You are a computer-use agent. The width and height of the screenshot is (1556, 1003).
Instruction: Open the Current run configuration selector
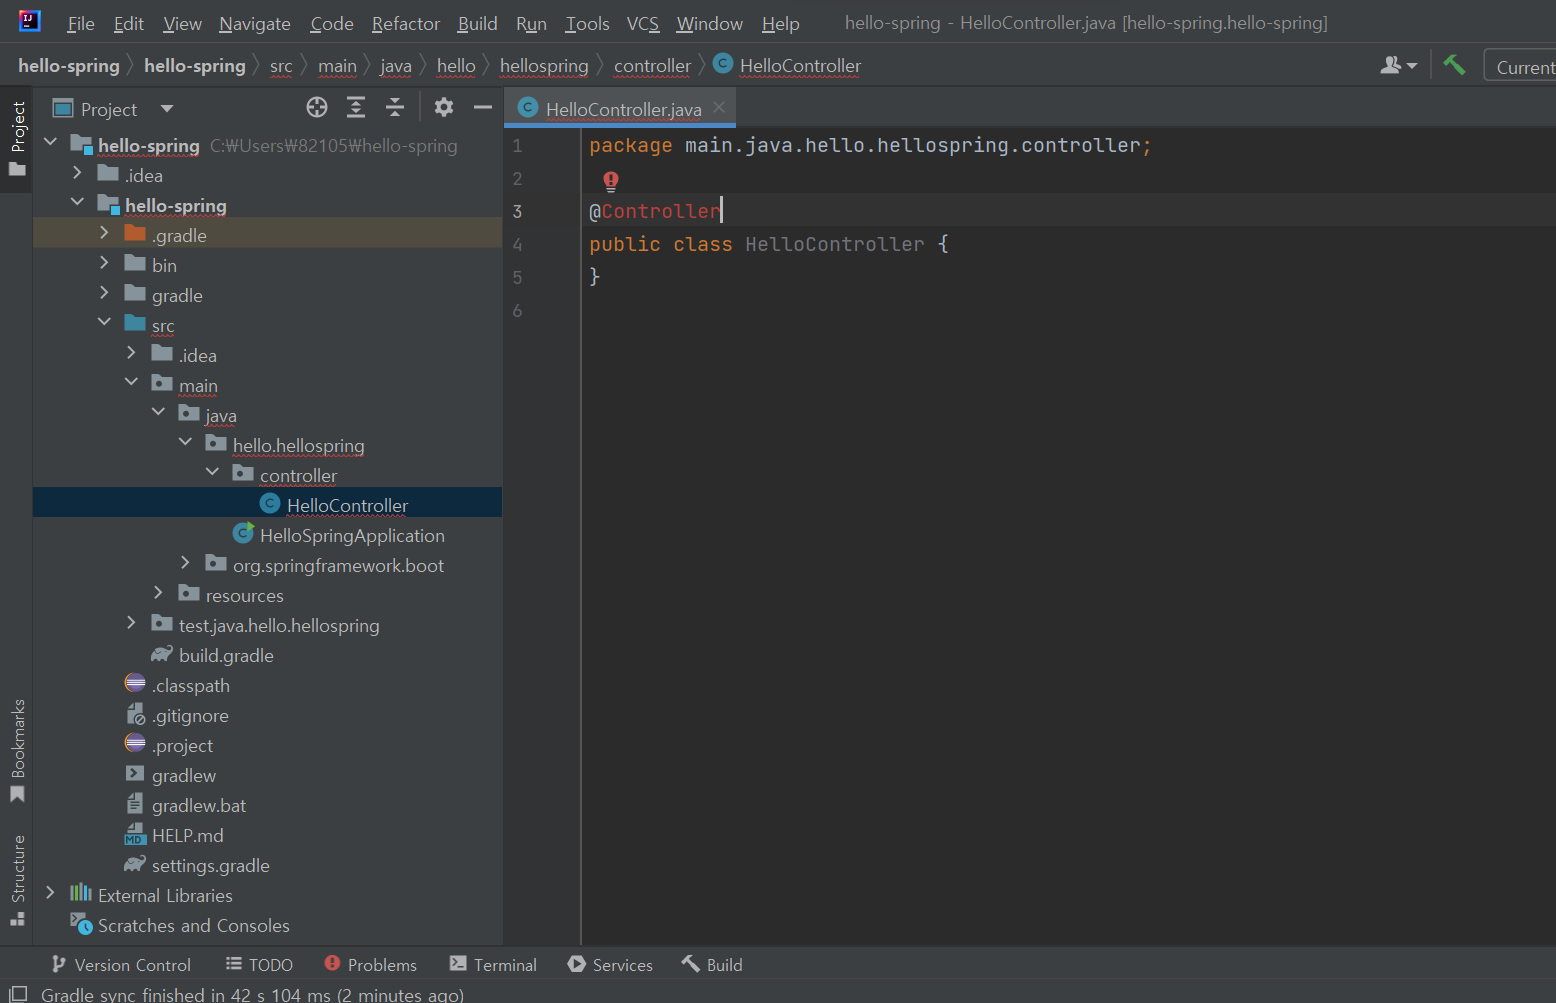1521,66
